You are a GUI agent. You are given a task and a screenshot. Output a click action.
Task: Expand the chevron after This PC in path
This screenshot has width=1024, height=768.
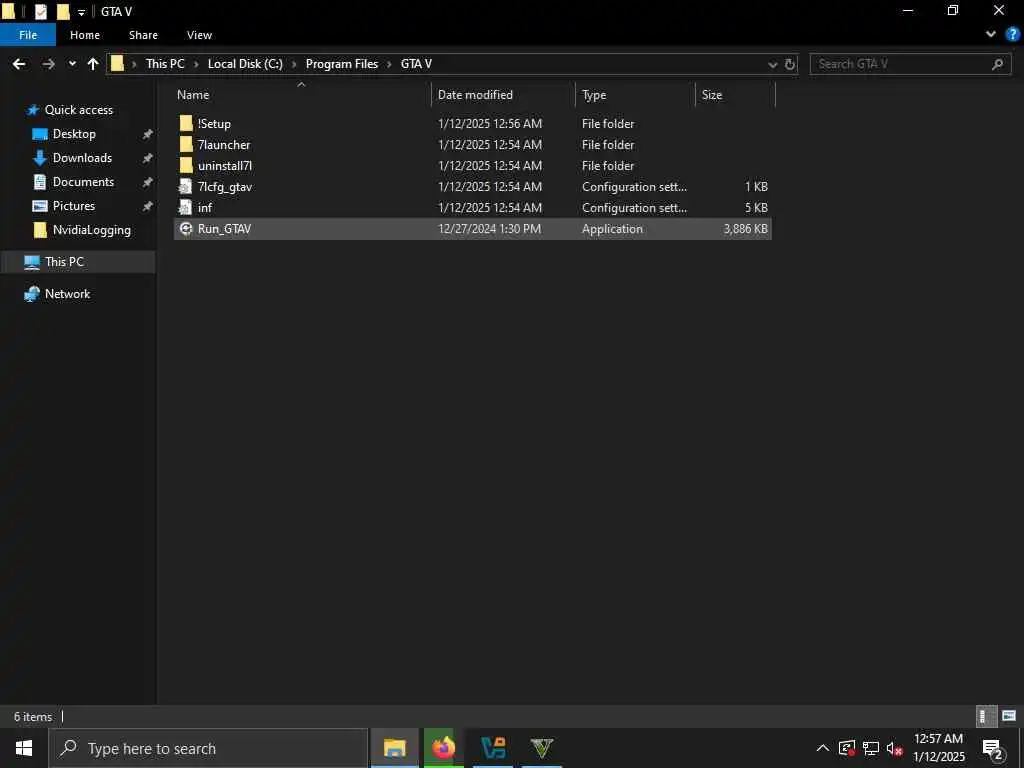click(x=196, y=64)
